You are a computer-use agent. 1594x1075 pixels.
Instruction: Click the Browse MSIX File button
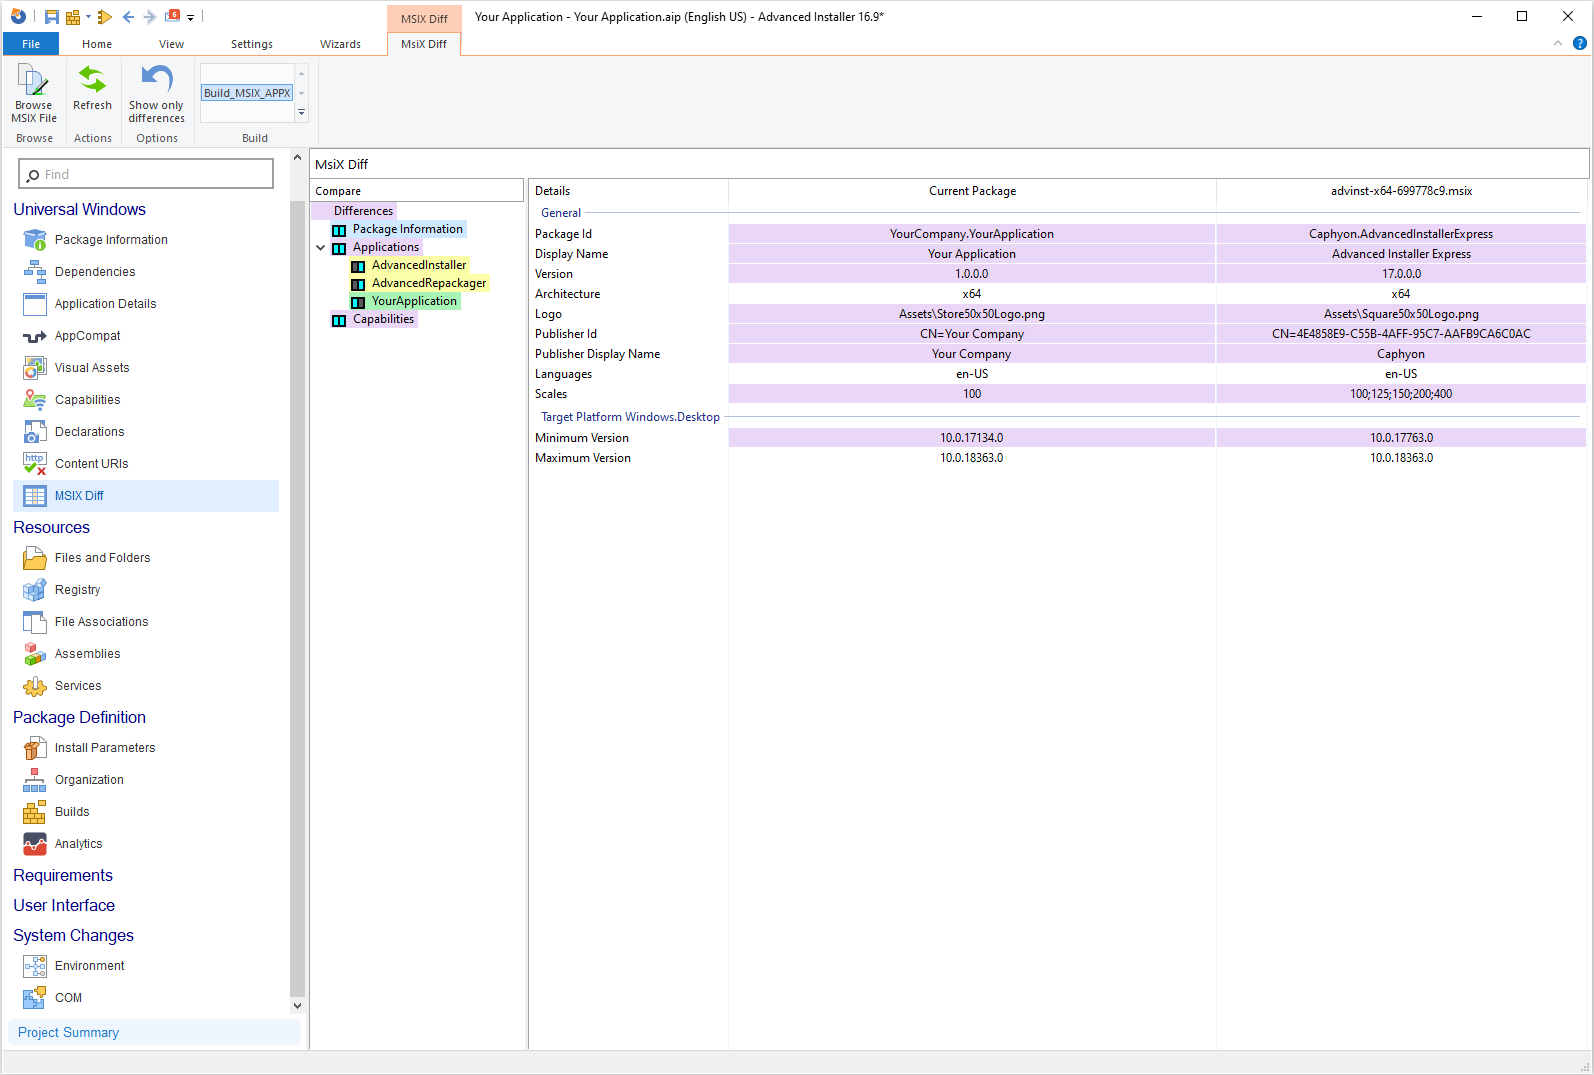(x=34, y=94)
